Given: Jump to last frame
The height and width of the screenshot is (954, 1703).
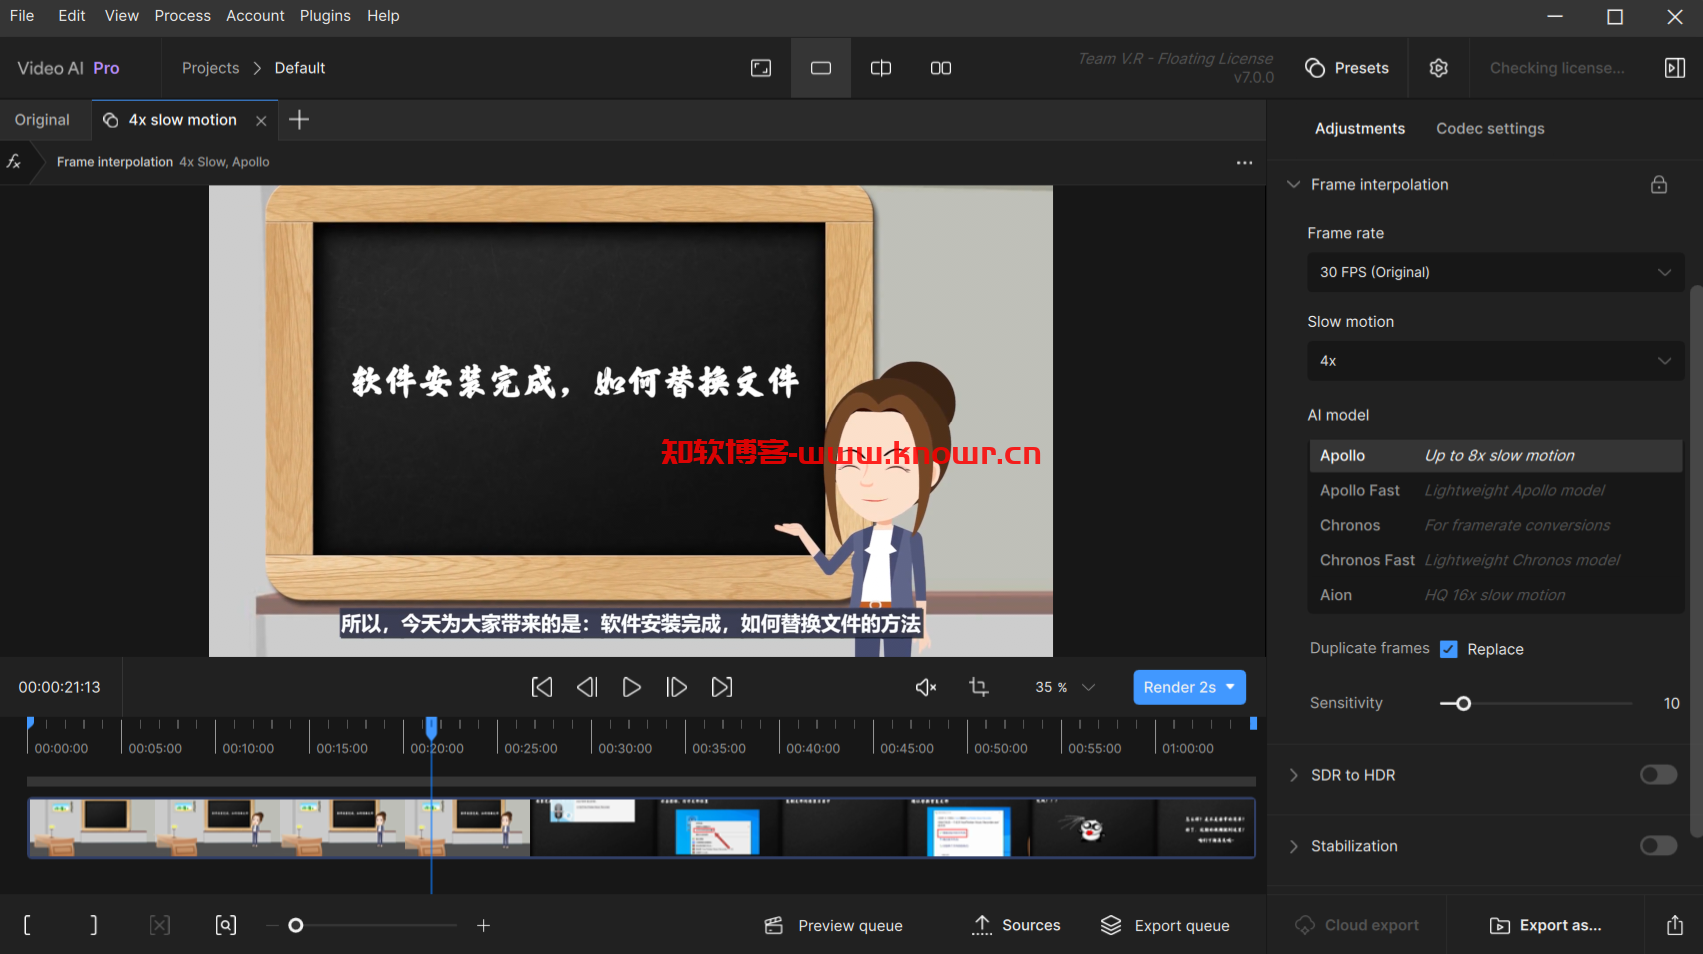Looking at the screenshot, I should pos(722,687).
